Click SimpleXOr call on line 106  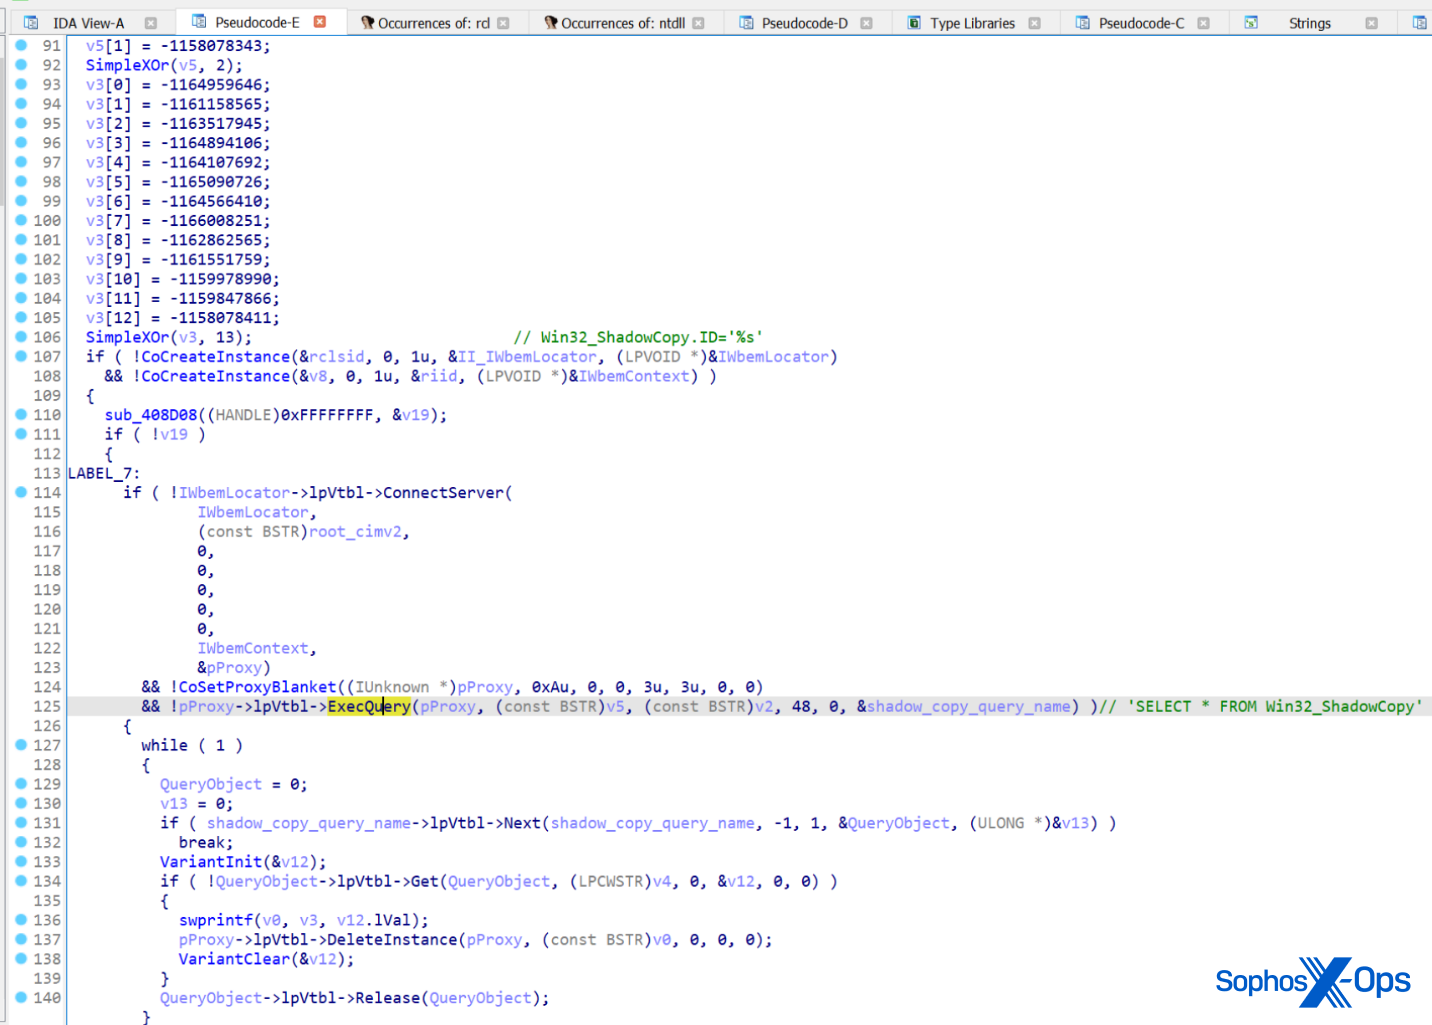(x=127, y=338)
